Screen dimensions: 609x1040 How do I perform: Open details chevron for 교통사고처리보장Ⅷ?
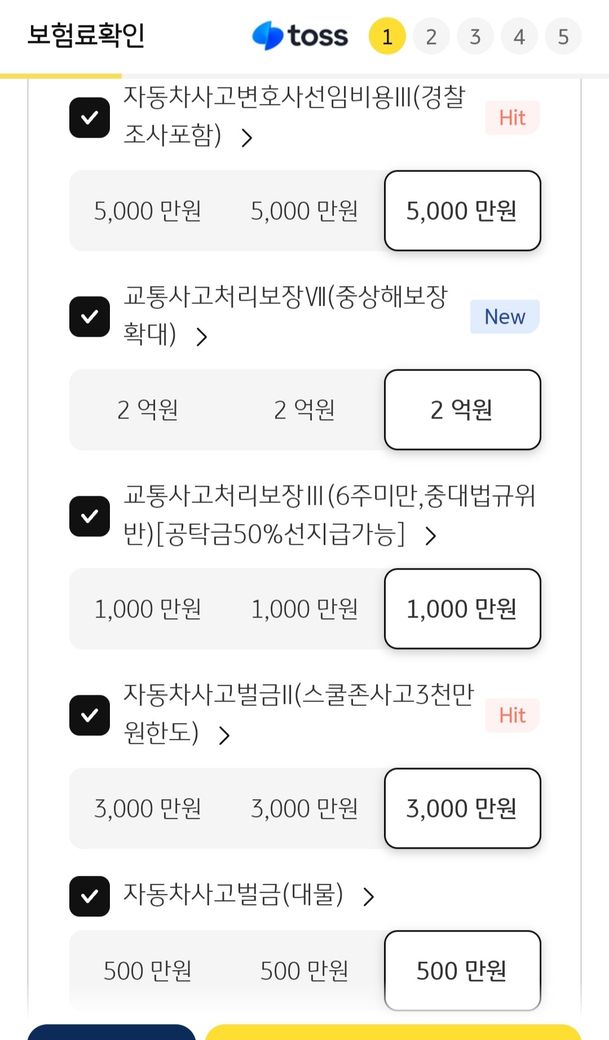coord(202,337)
